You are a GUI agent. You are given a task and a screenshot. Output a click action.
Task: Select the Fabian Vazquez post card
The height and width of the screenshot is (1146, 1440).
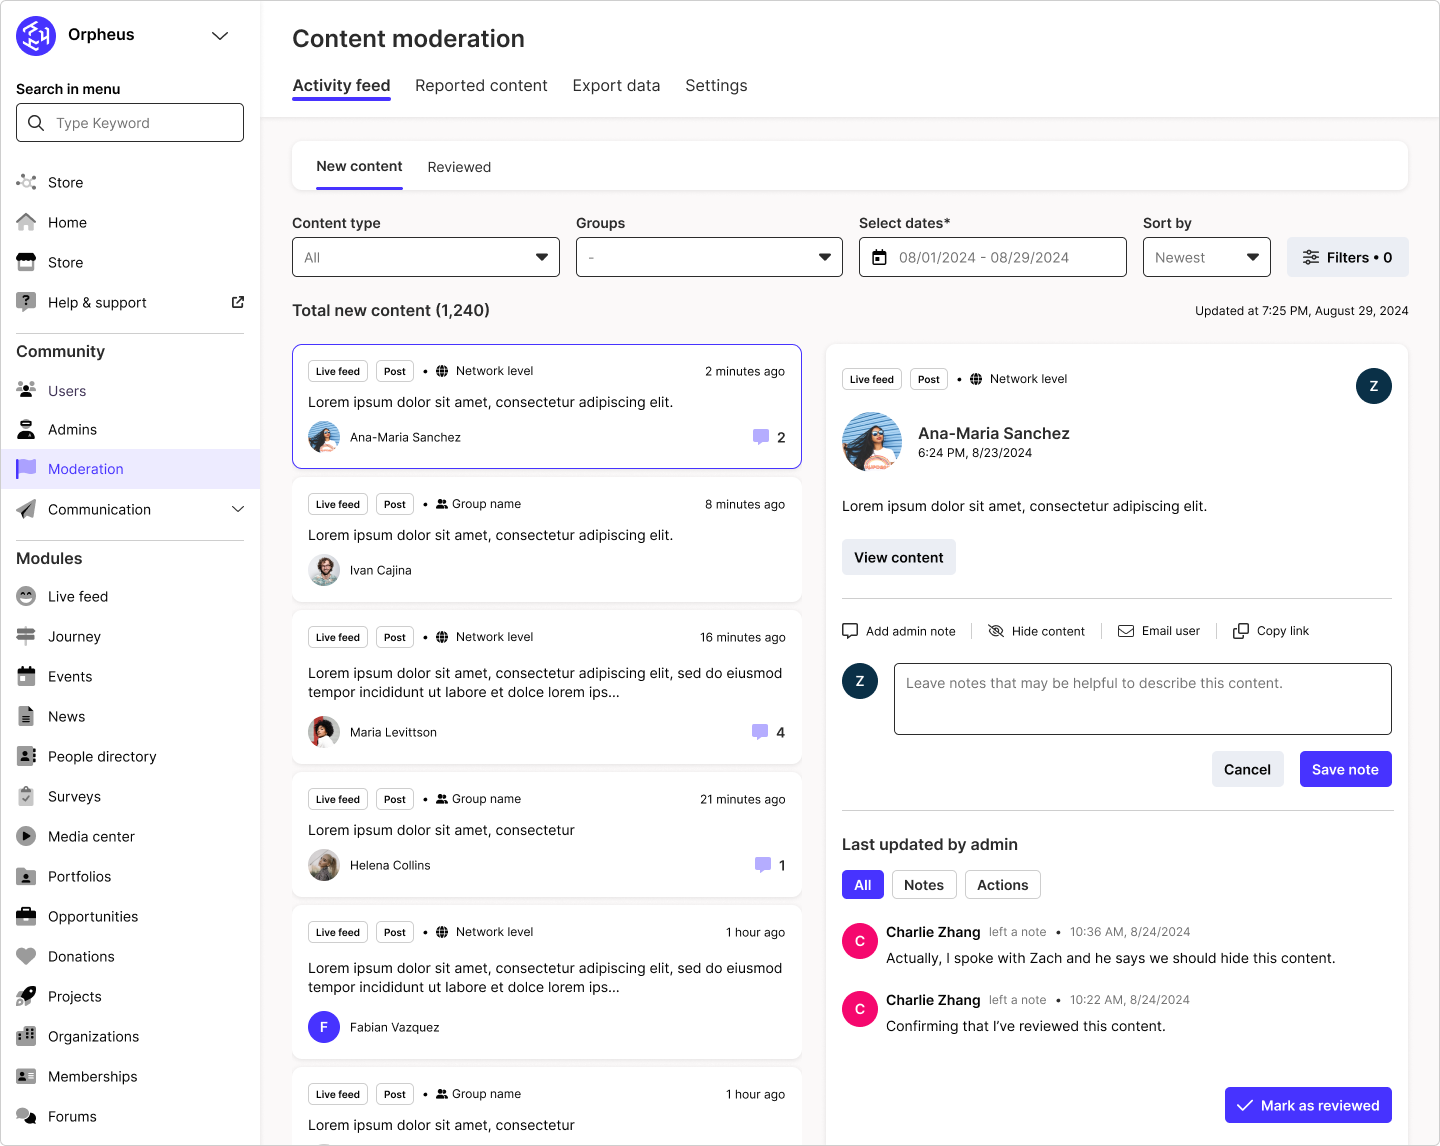(x=547, y=982)
